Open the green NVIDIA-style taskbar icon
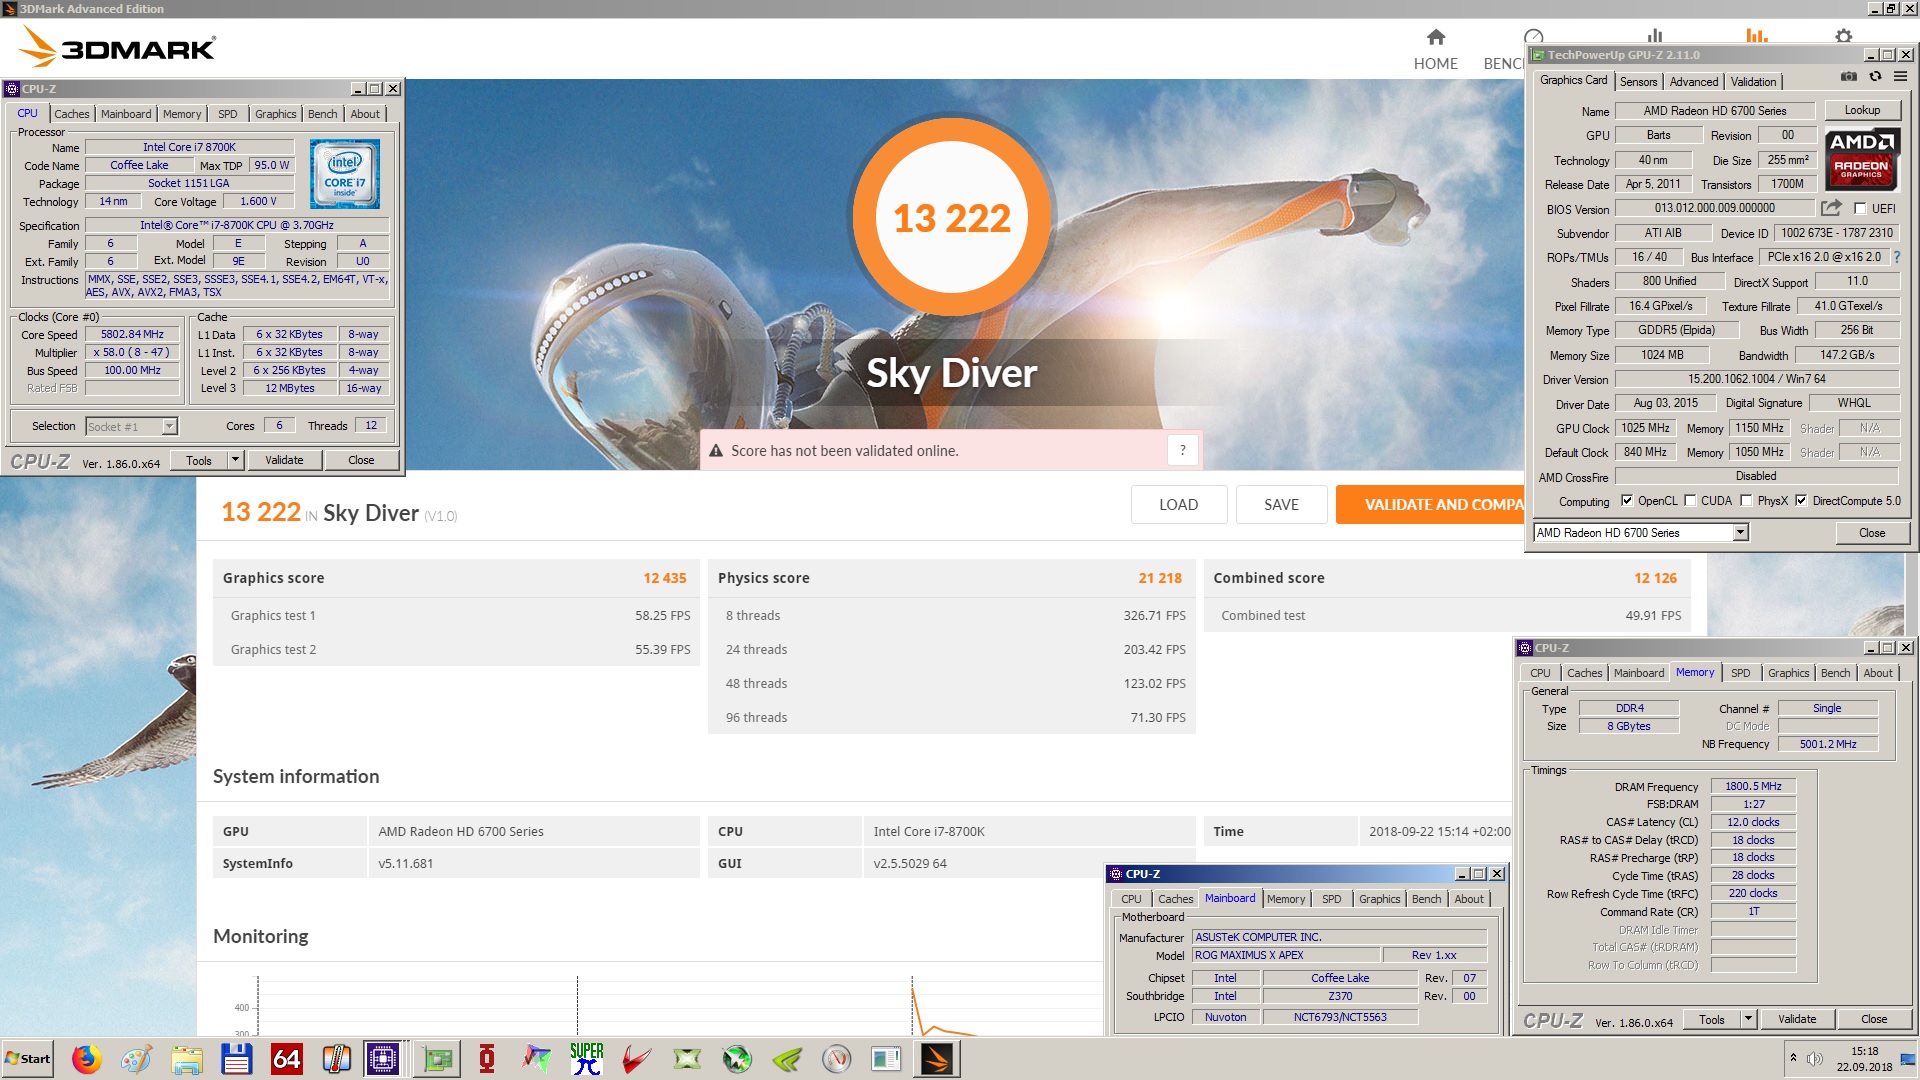The height and width of the screenshot is (1080, 1920). pos(787,1059)
